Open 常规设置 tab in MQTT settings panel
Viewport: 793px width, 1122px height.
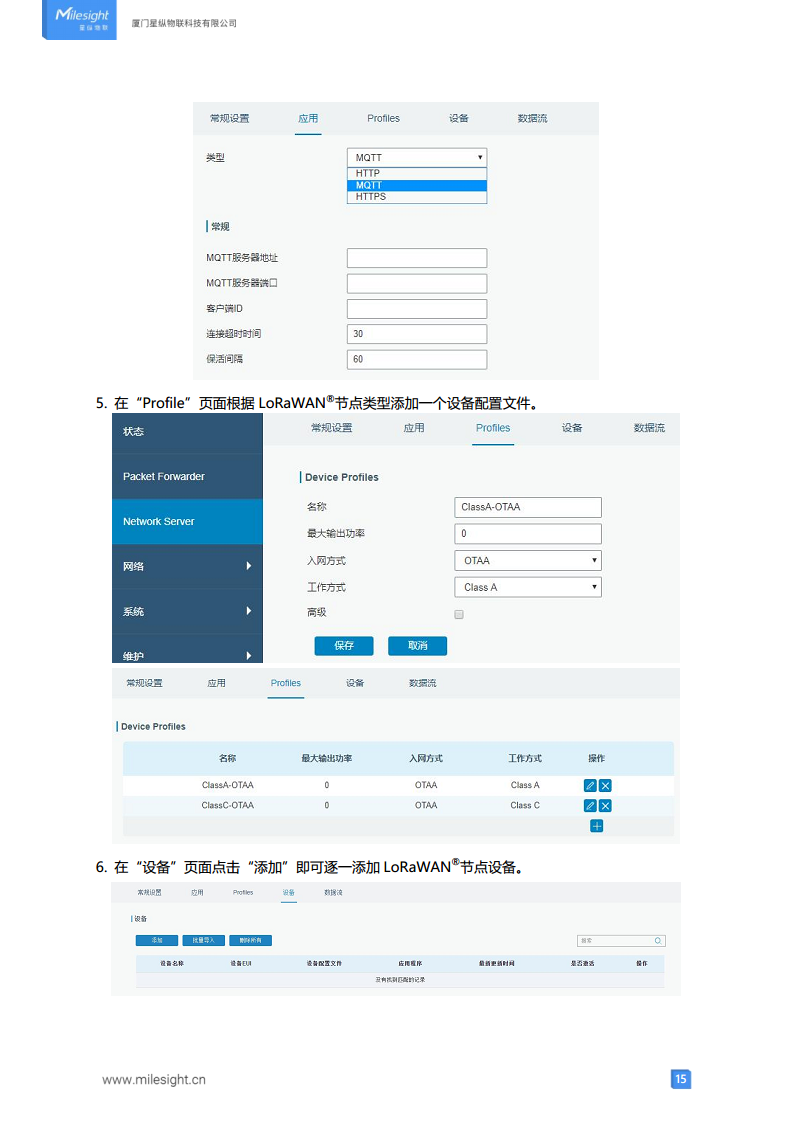pos(230,119)
